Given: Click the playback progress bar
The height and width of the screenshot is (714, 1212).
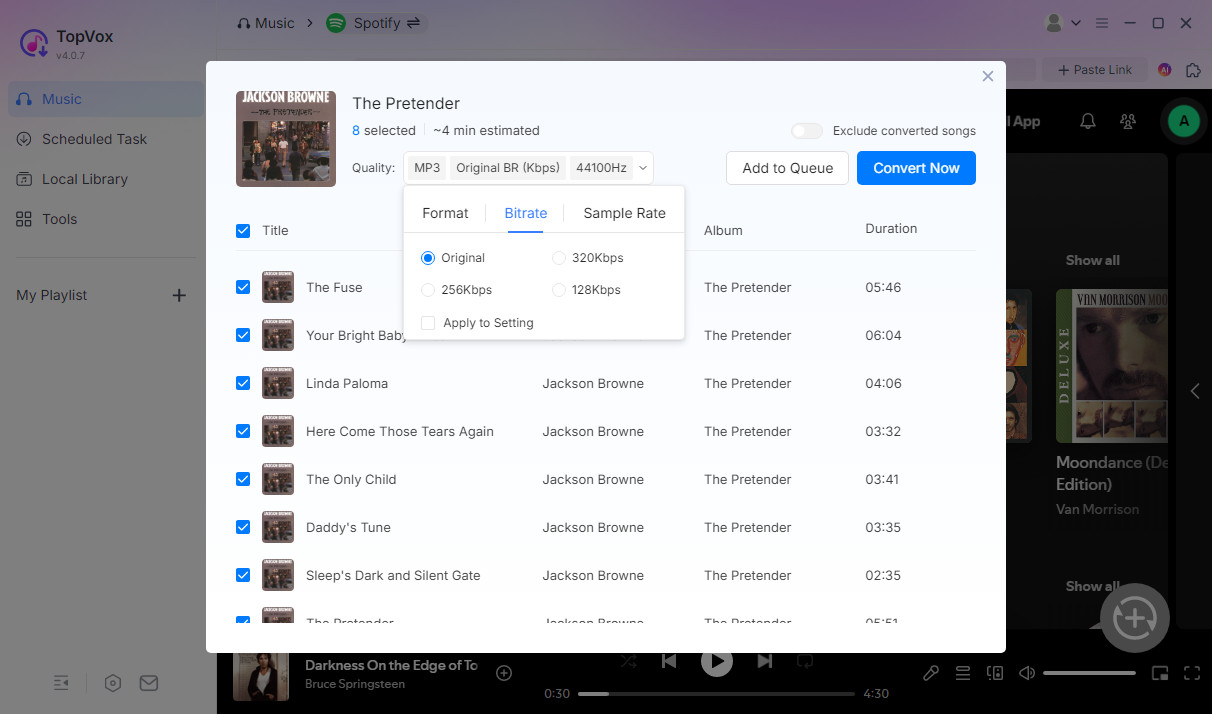Looking at the screenshot, I should pyautogui.click(x=716, y=693).
